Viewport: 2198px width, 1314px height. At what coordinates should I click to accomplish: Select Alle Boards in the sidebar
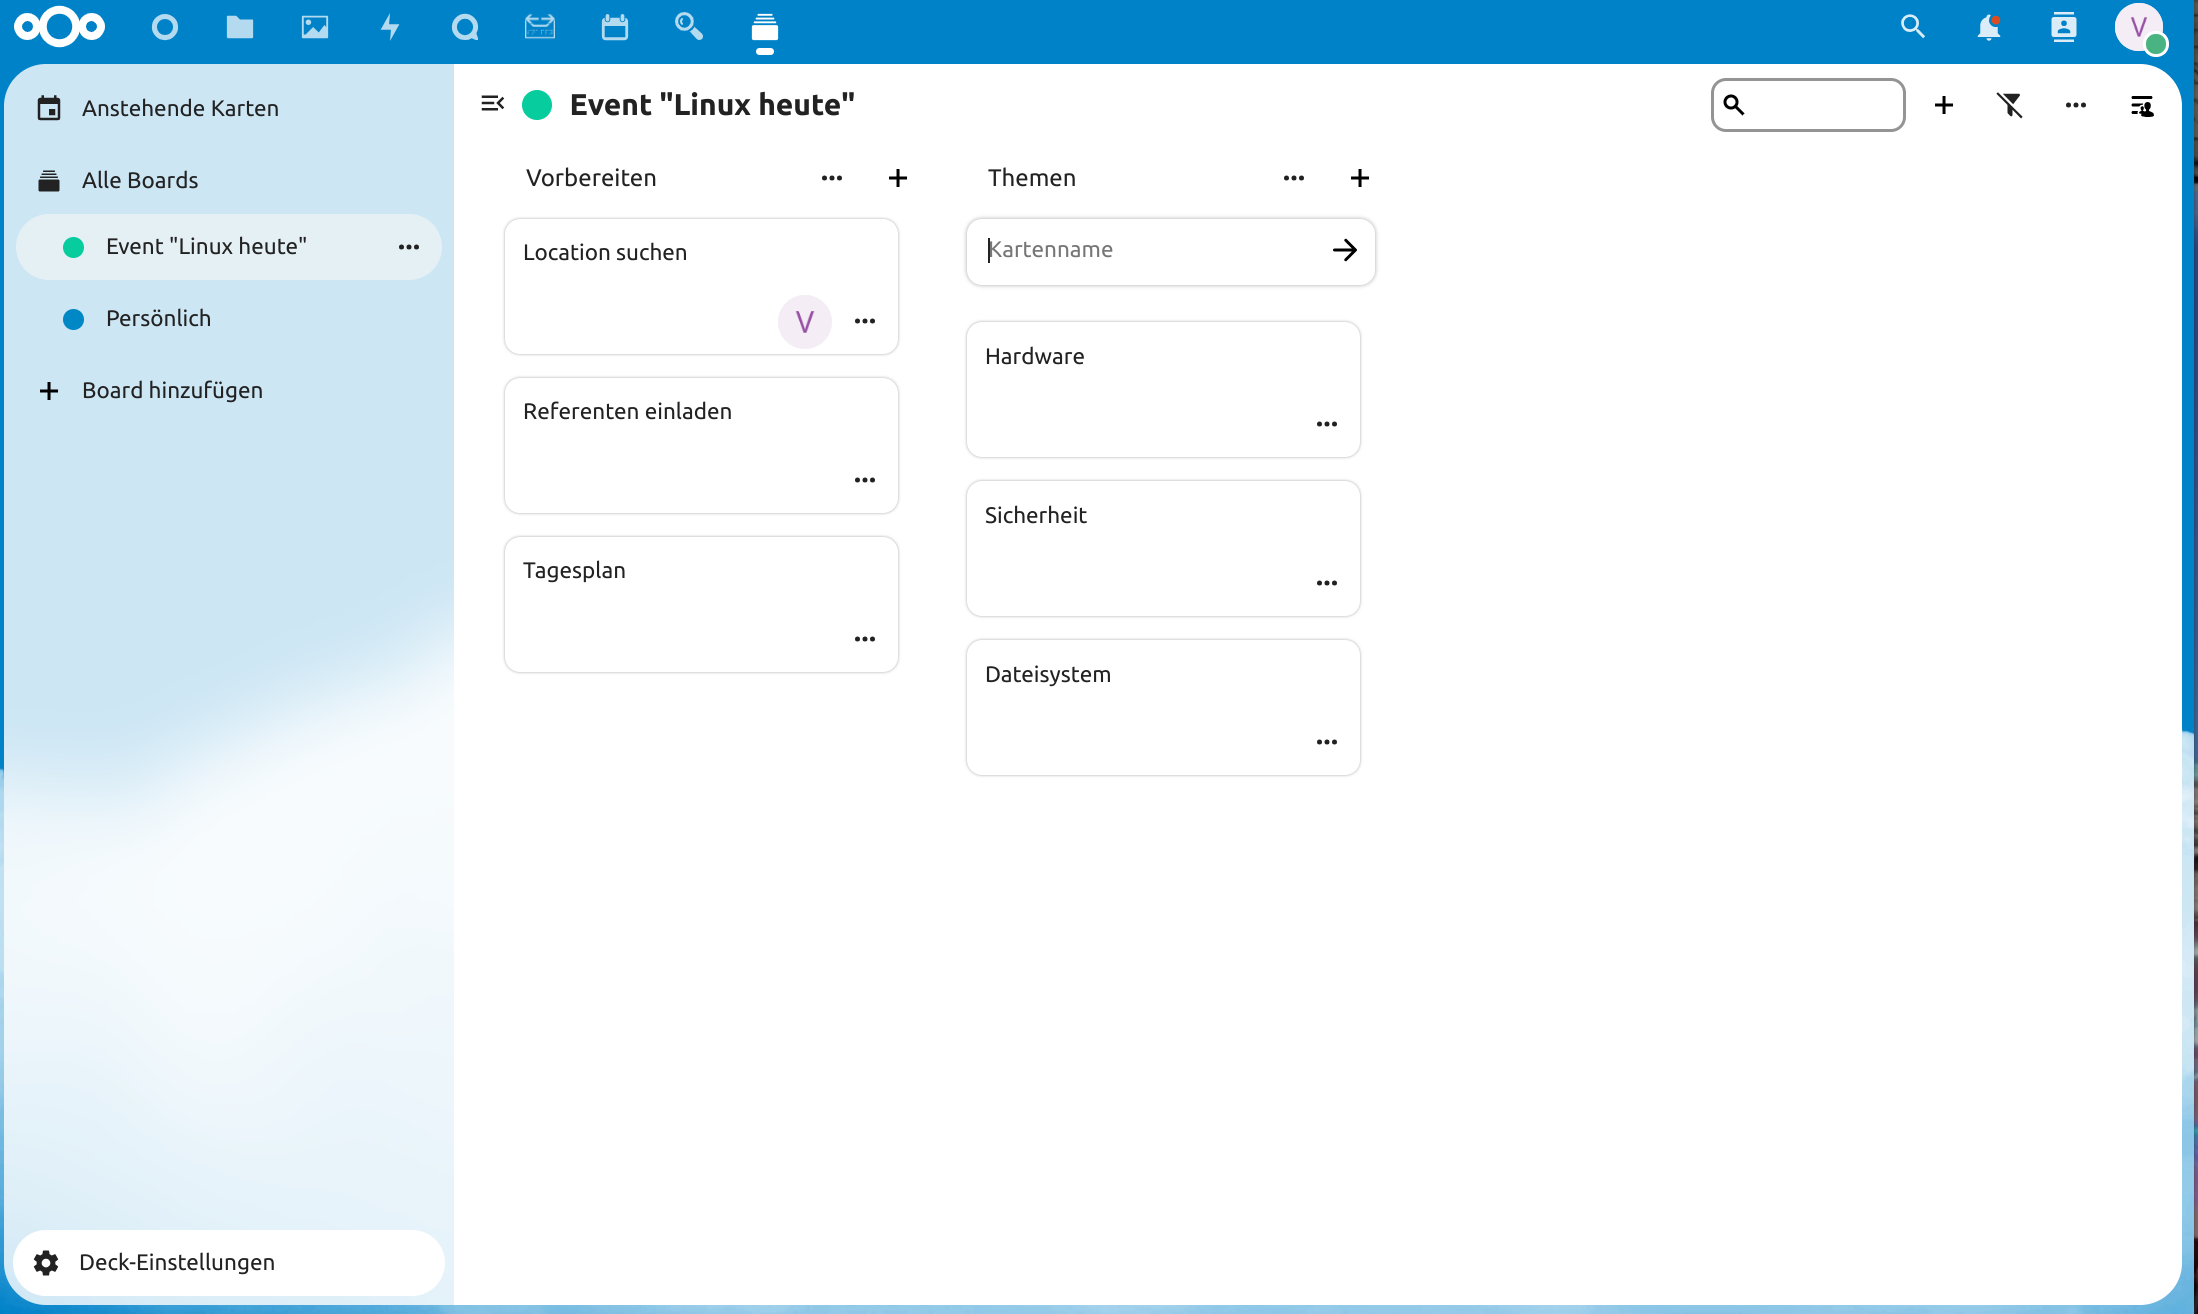click(x=140, y=180)
